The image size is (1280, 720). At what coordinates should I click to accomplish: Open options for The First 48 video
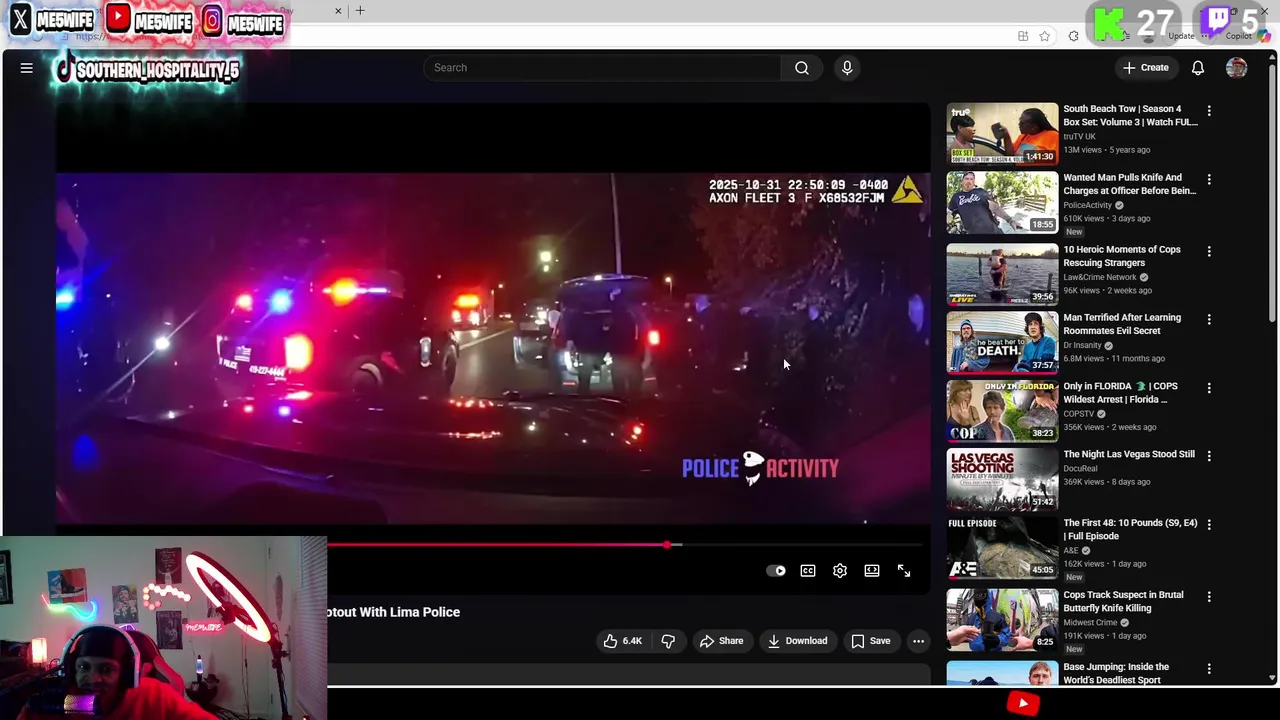(x=1209, y=525)
